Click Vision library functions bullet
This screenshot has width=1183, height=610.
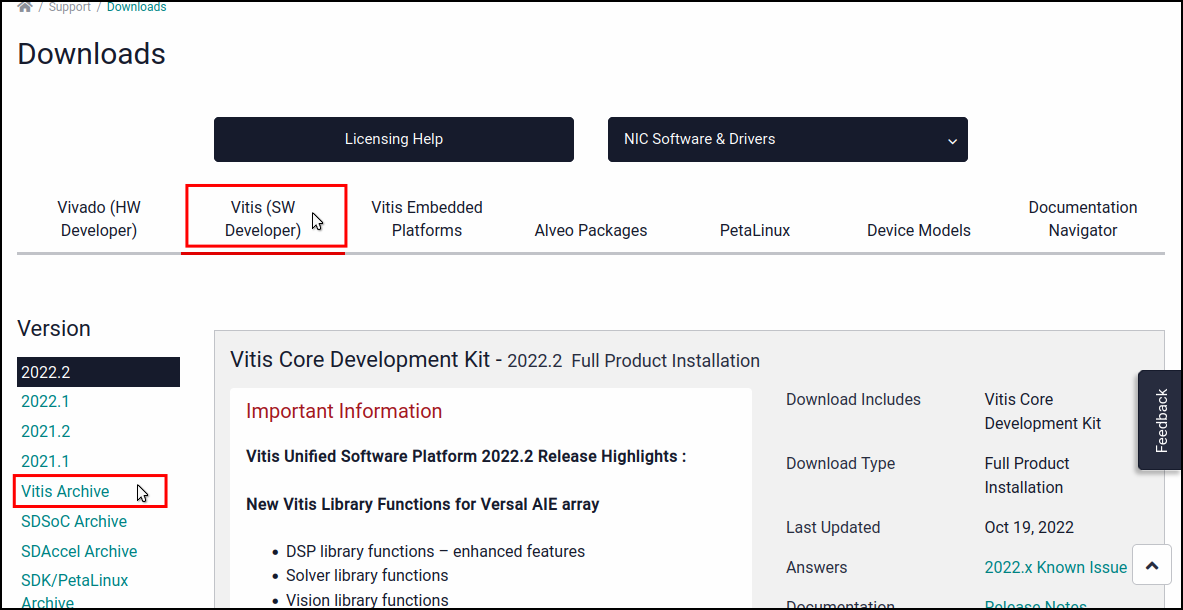pos(367,600)
